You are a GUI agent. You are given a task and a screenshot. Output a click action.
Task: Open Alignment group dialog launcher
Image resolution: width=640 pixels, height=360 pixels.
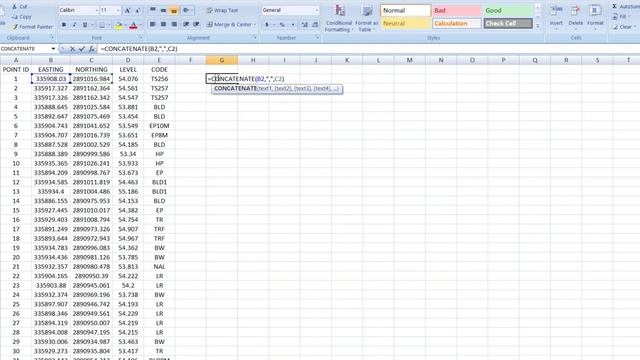255,38
